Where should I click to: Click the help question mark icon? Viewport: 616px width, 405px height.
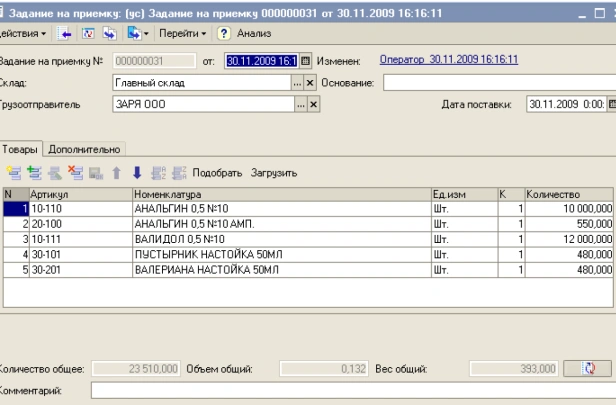tap(224, 34)
